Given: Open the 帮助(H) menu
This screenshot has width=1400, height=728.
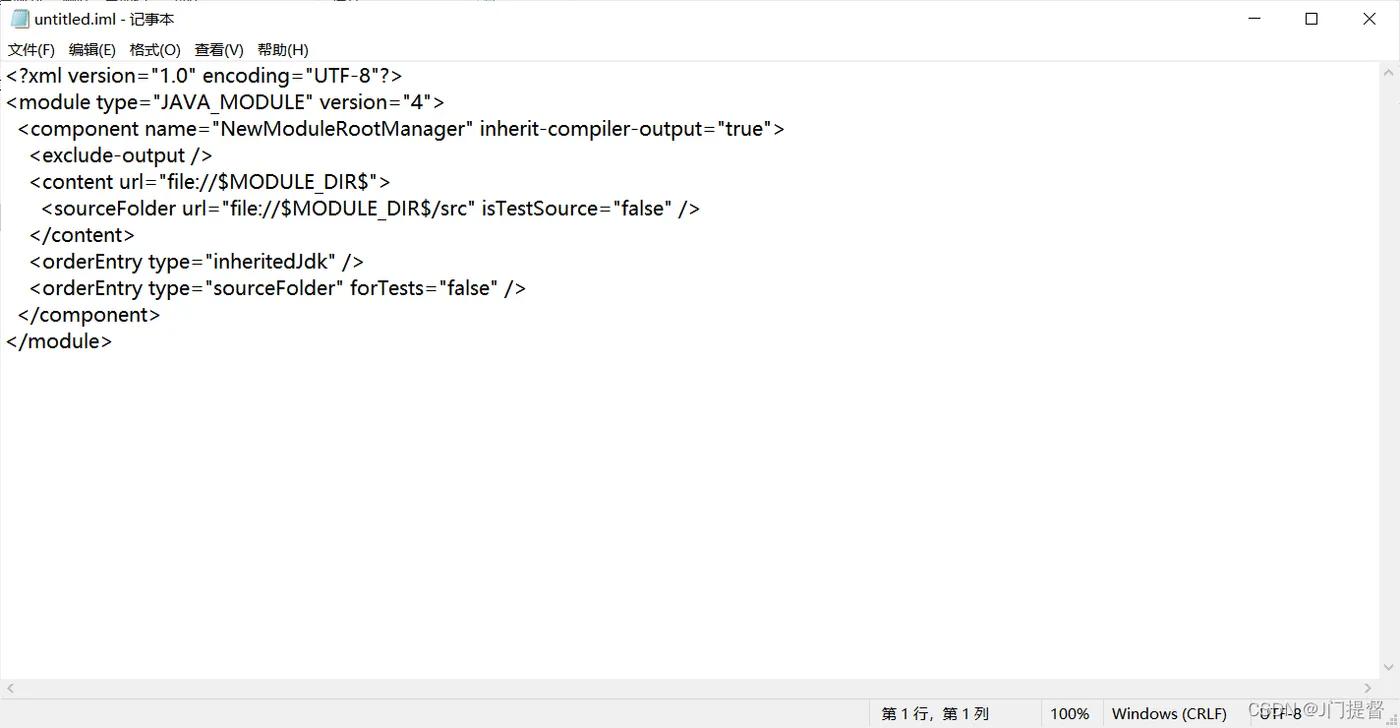Looking at the screenshot, I should pyautogui.click(x=283, y=50).
